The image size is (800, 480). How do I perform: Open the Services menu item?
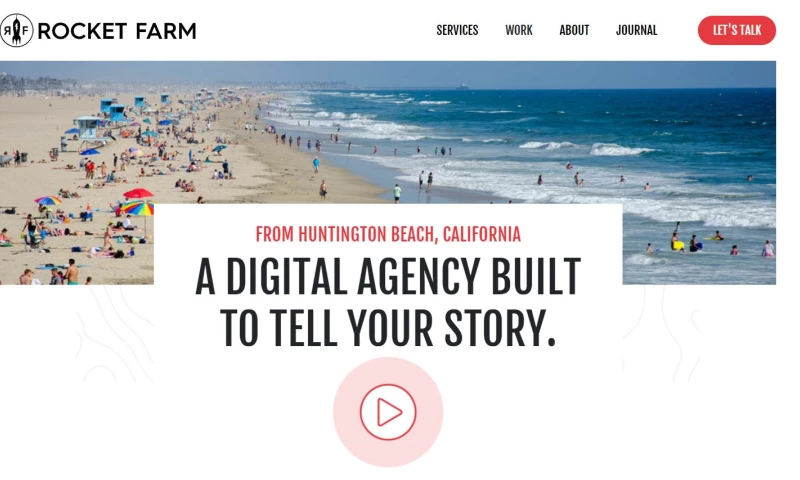coord(457,30)
